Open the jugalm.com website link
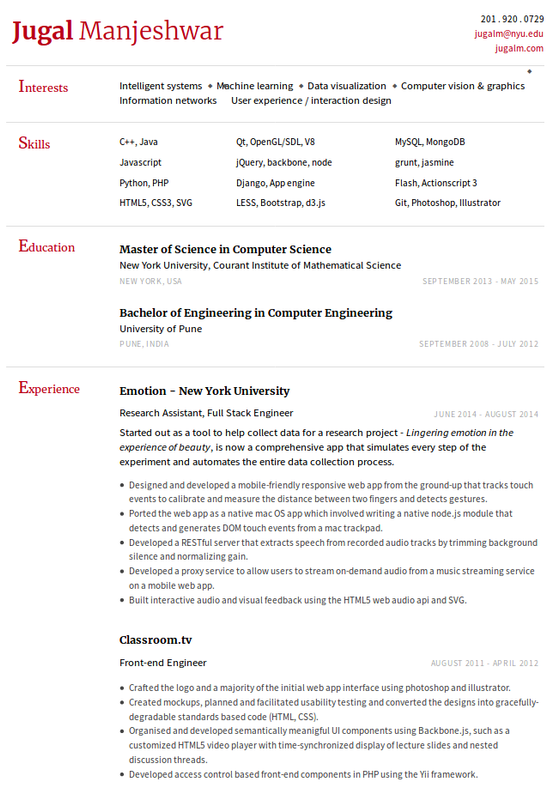The image size is (554, 800). 519,48
